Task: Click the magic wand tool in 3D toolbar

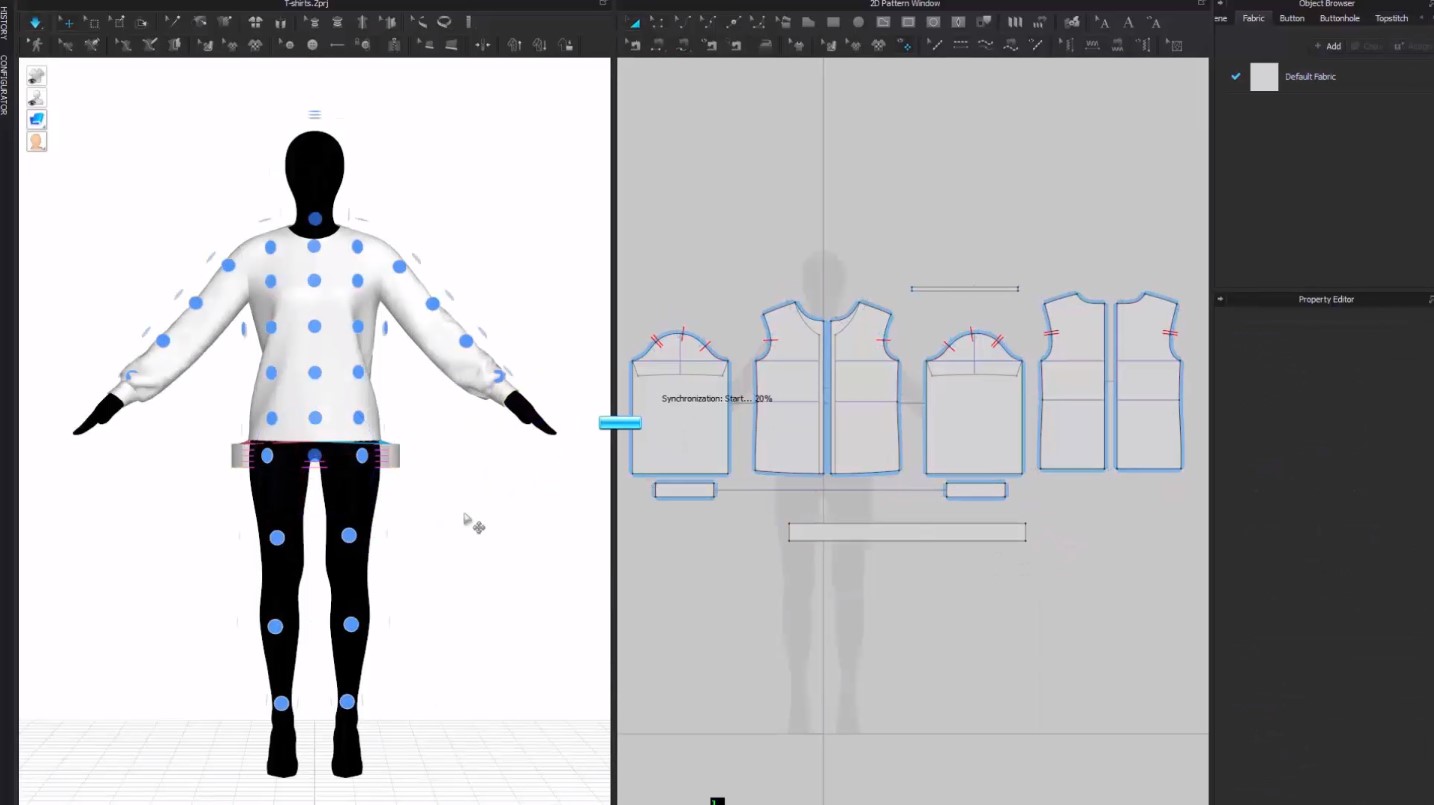Action: [173, 22]
